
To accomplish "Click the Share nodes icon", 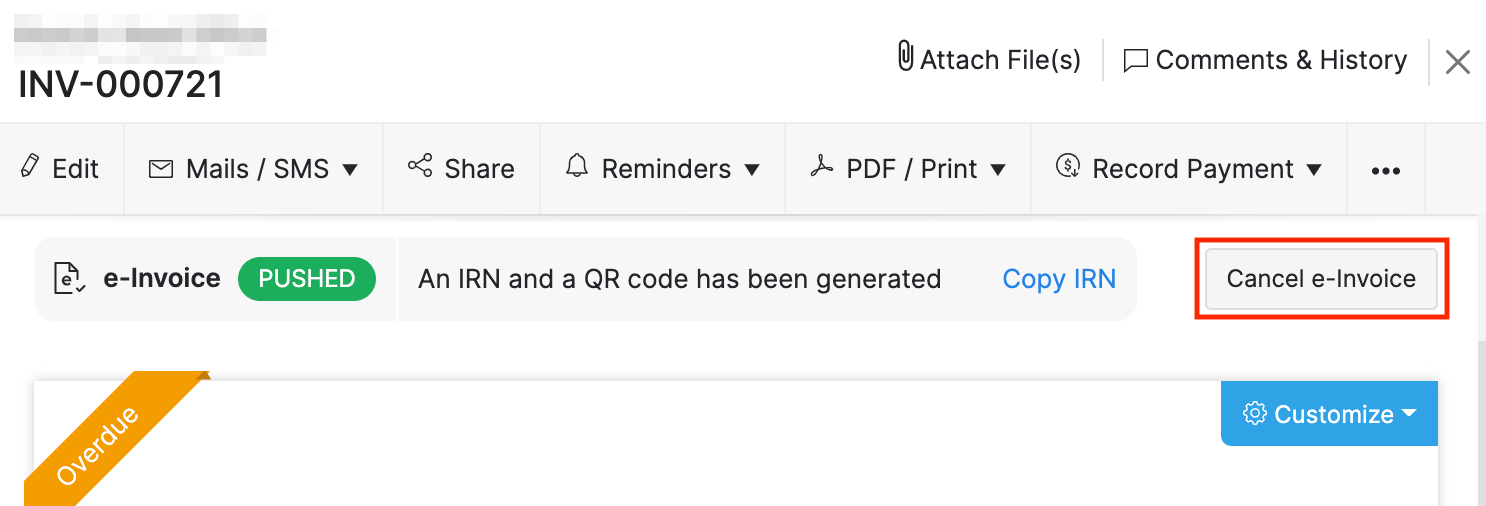I will click(420, 167).
